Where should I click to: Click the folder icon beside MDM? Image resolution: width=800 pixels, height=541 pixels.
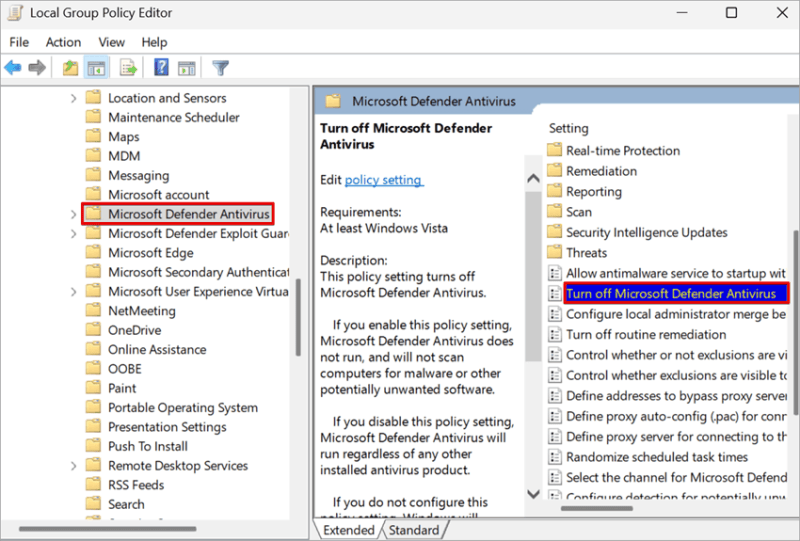tap(93, 156)
